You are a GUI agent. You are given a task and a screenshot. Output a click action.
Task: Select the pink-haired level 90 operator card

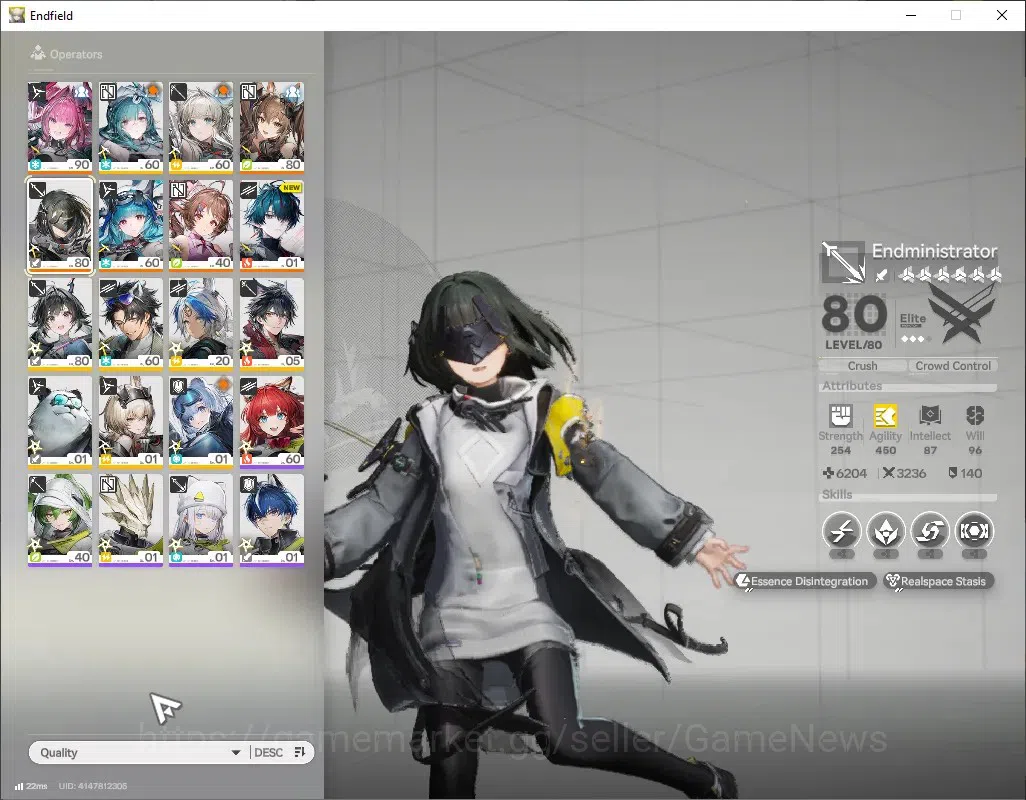tap(60, 127)
